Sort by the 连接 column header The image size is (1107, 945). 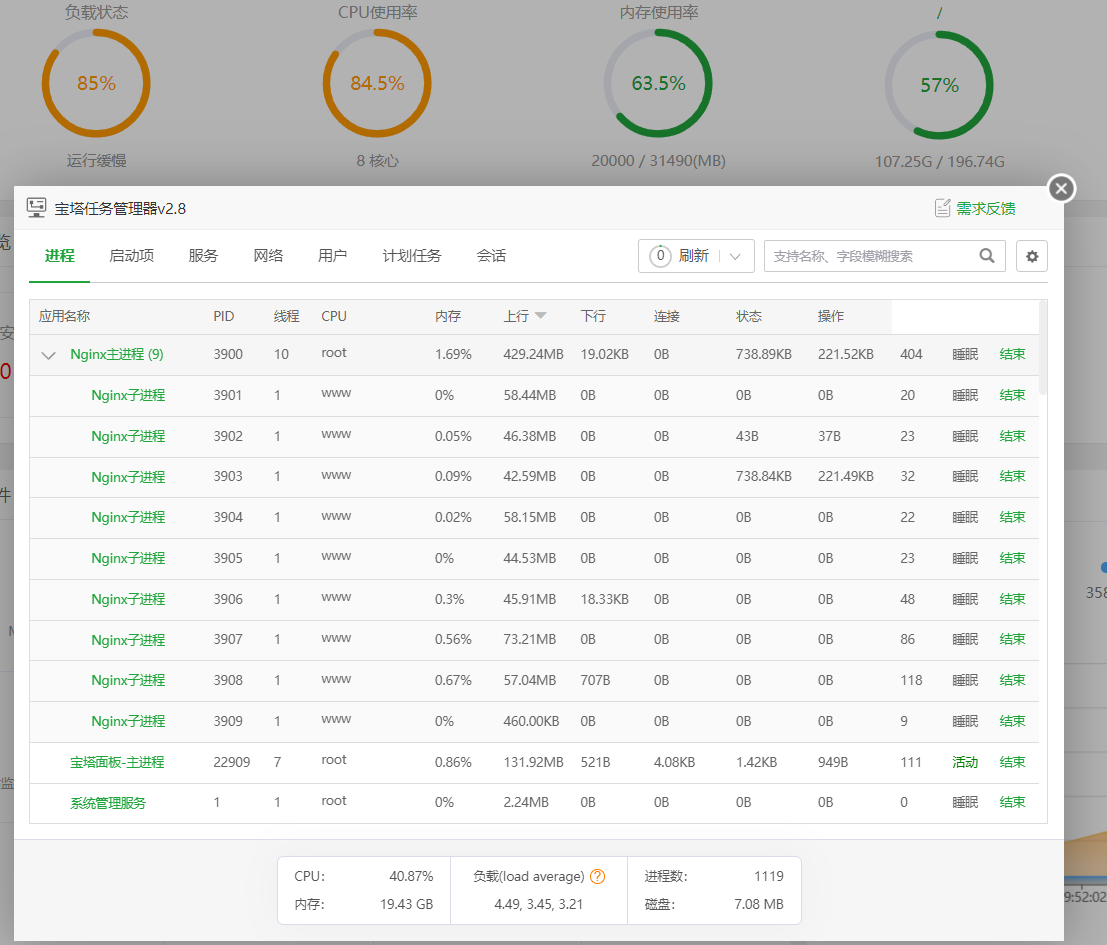coord(666,316)
